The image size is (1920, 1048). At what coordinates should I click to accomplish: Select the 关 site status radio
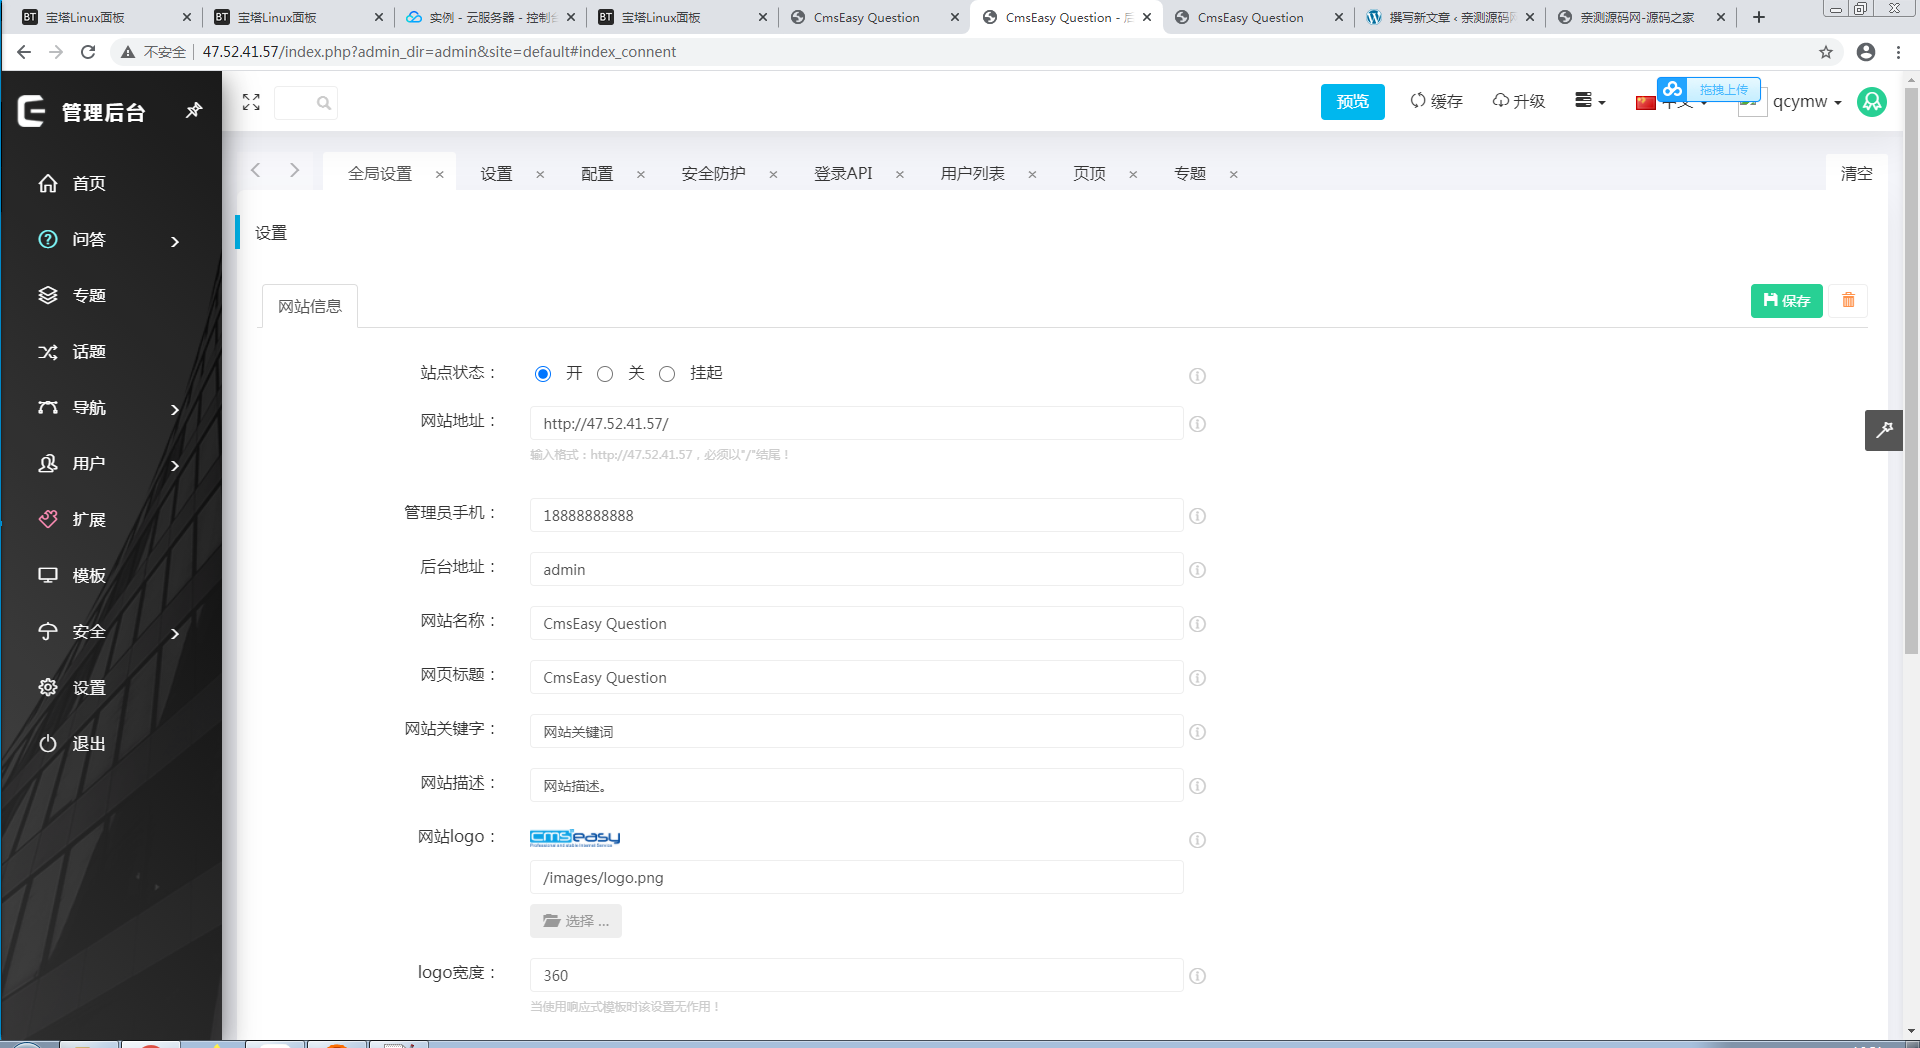[605, 374]
